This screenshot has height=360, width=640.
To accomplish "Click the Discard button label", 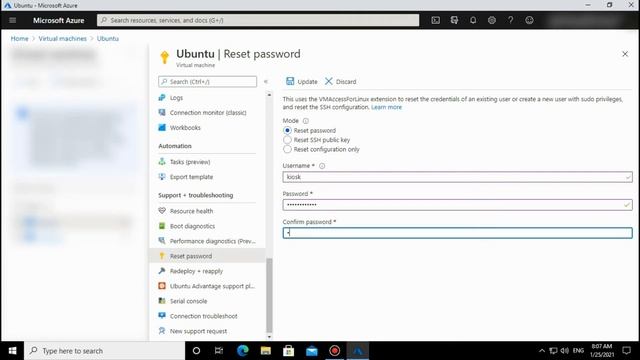I will pos(346,82).
